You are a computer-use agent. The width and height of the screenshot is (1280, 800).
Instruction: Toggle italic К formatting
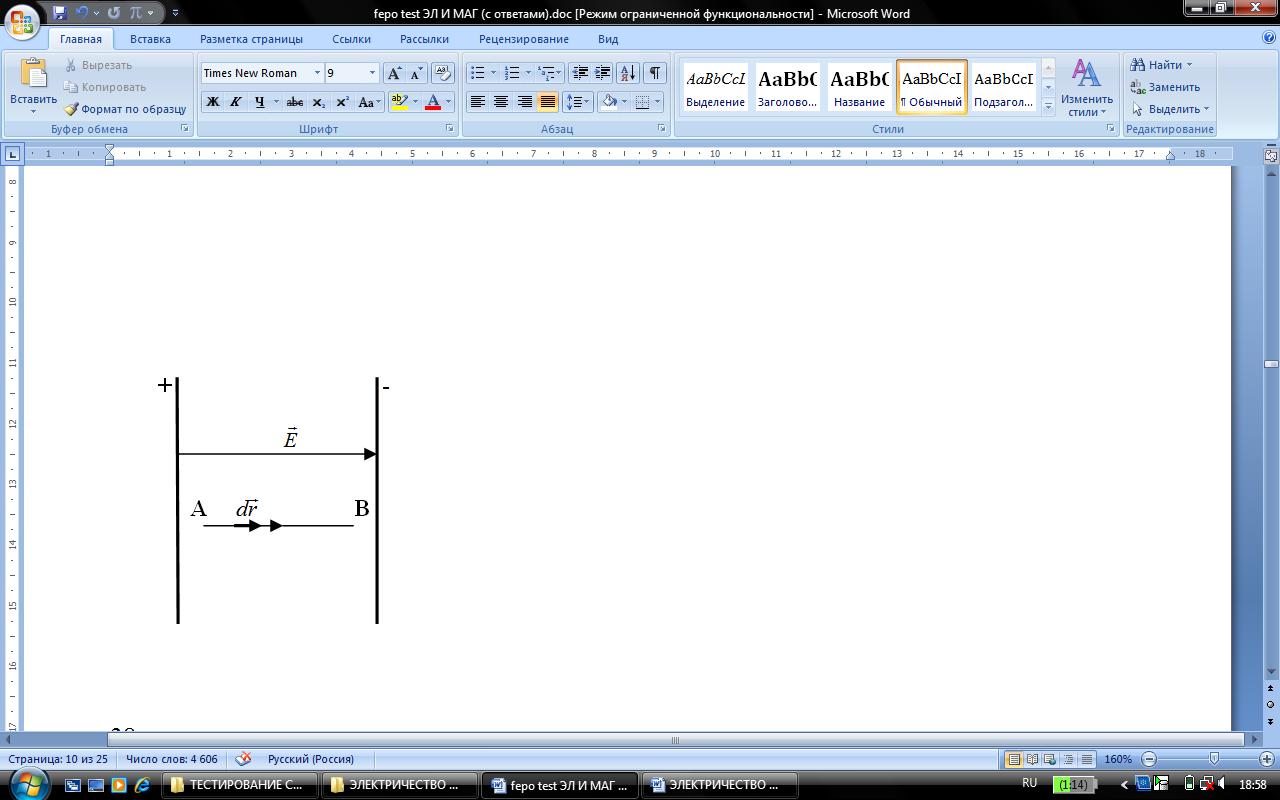[x=236, y=102]
